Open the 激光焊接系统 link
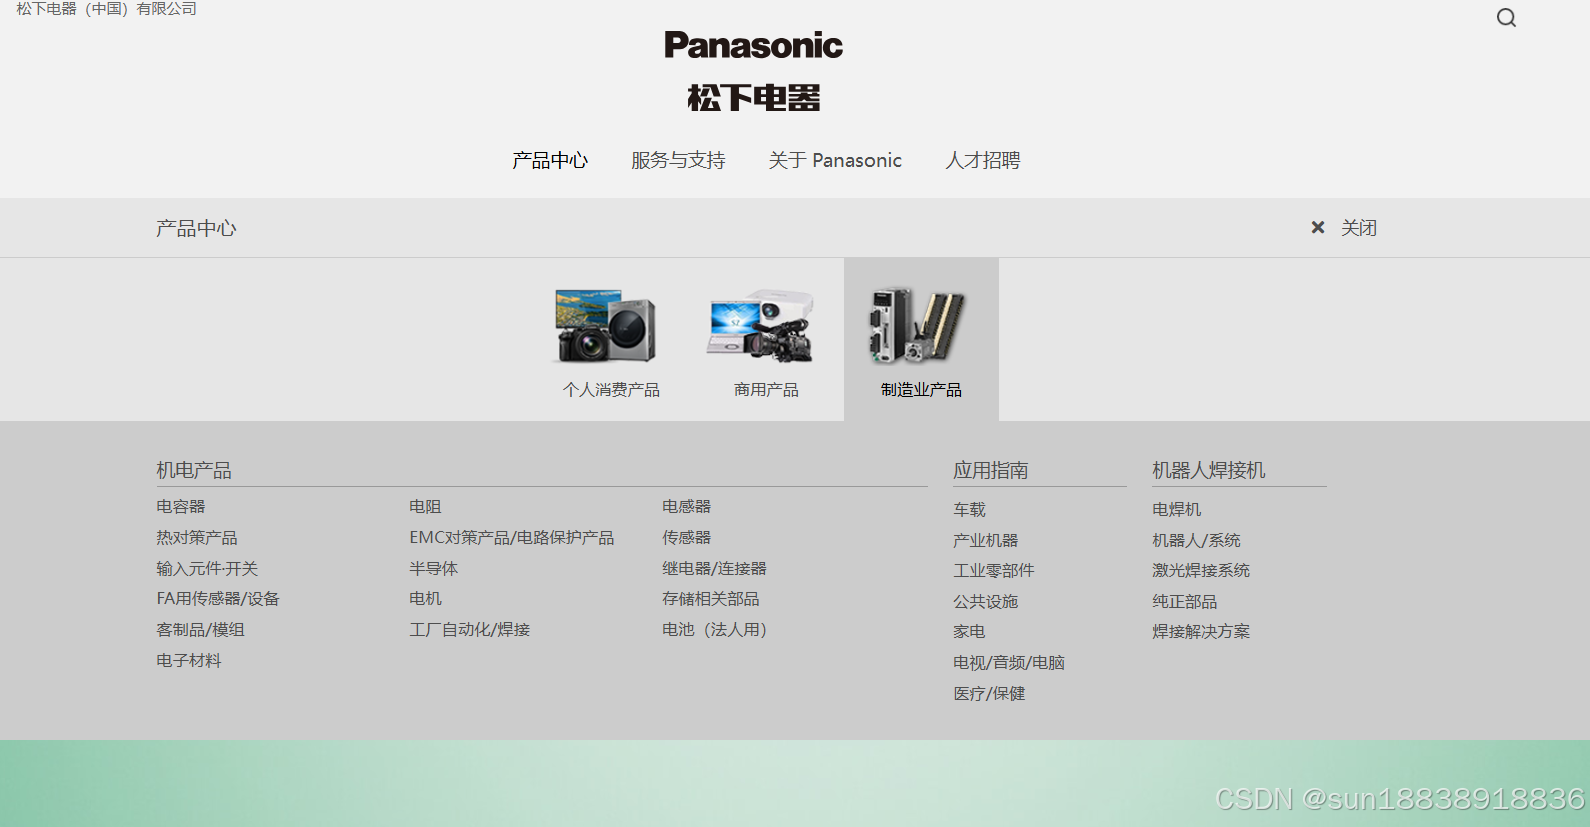 coord(1201,571)
